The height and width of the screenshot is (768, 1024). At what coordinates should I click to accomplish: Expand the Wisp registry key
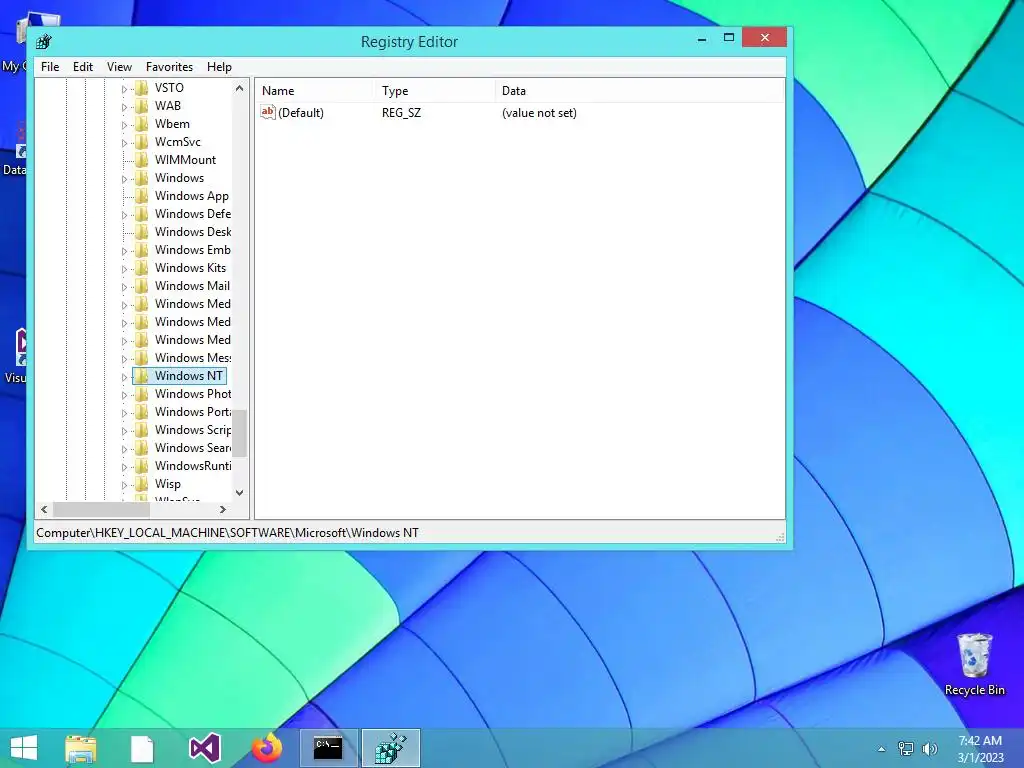point(124,485)
